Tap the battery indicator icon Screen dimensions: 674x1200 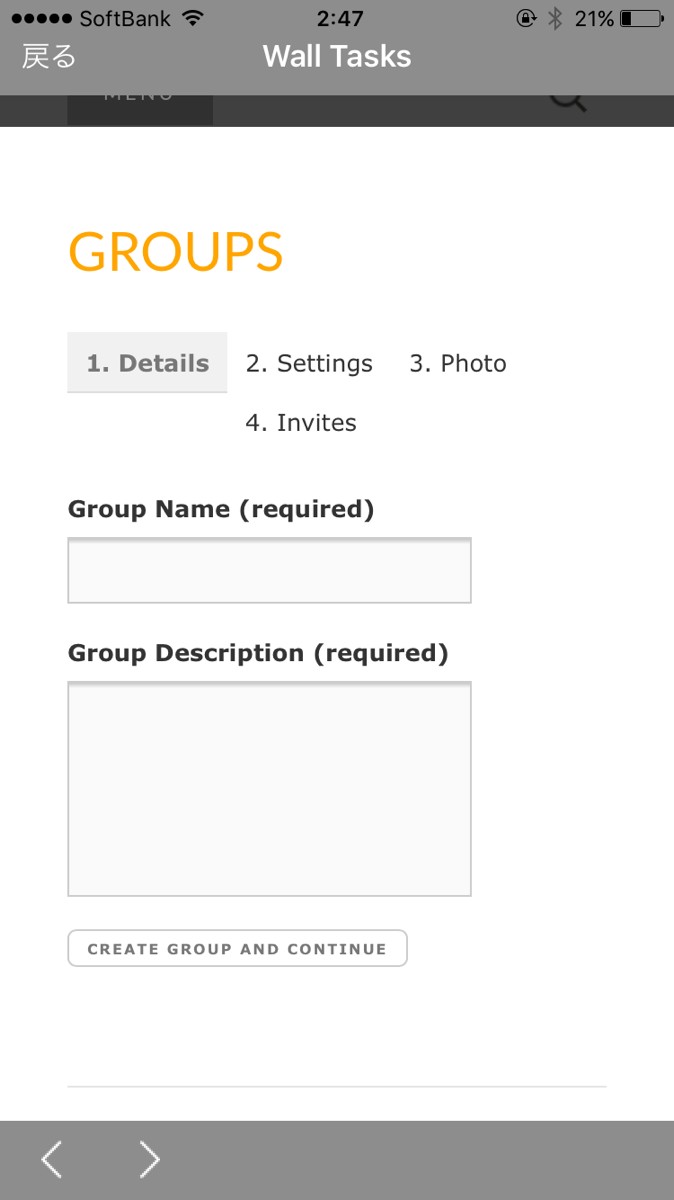point(641,18)
